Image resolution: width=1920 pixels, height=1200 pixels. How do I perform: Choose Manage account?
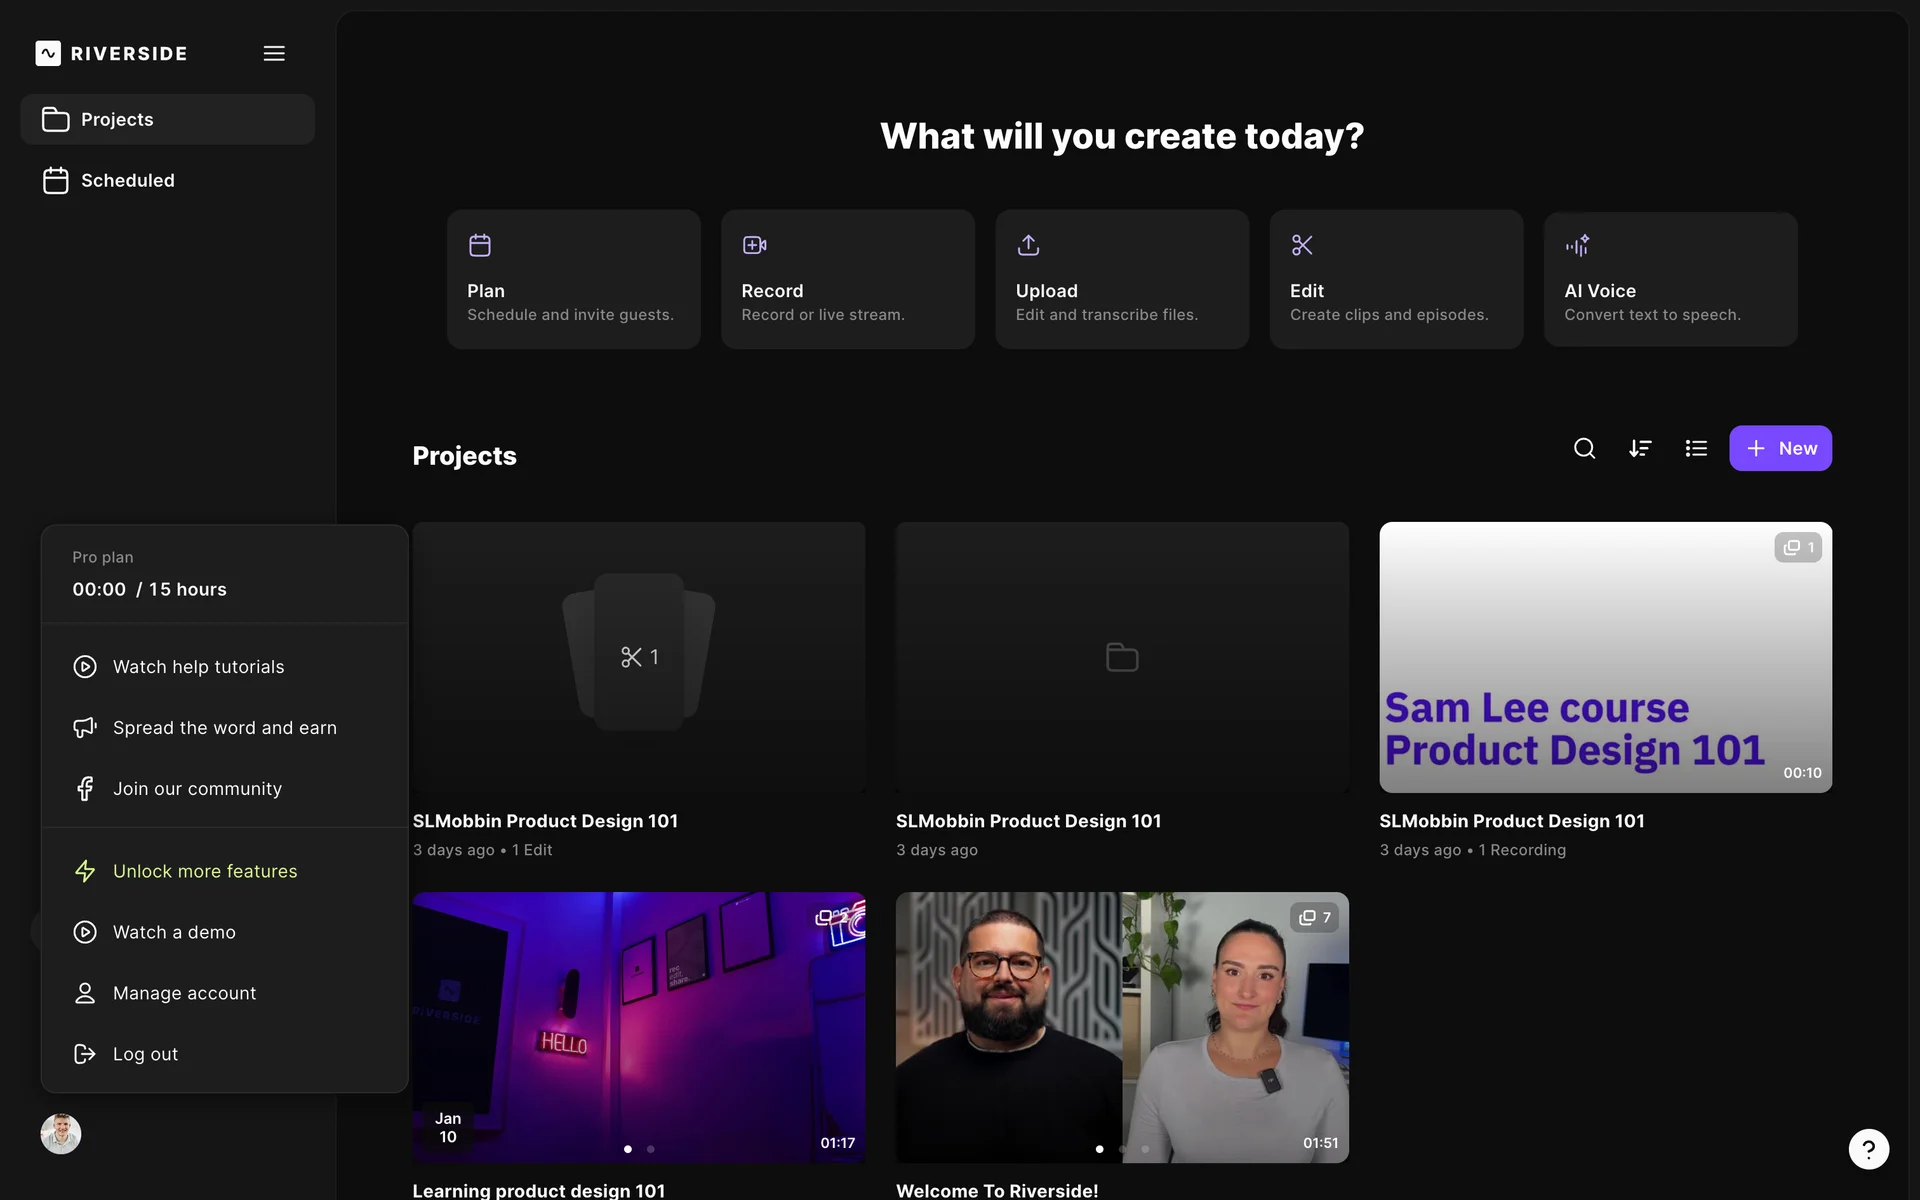tap(184, 993)
